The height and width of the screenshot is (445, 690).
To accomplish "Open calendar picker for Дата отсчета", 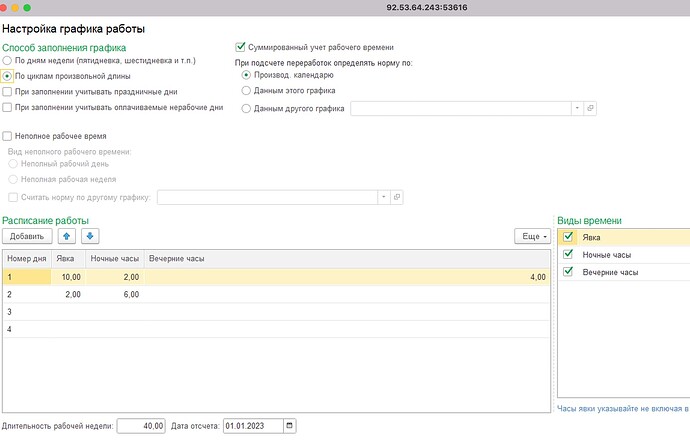I will [290, 426].
